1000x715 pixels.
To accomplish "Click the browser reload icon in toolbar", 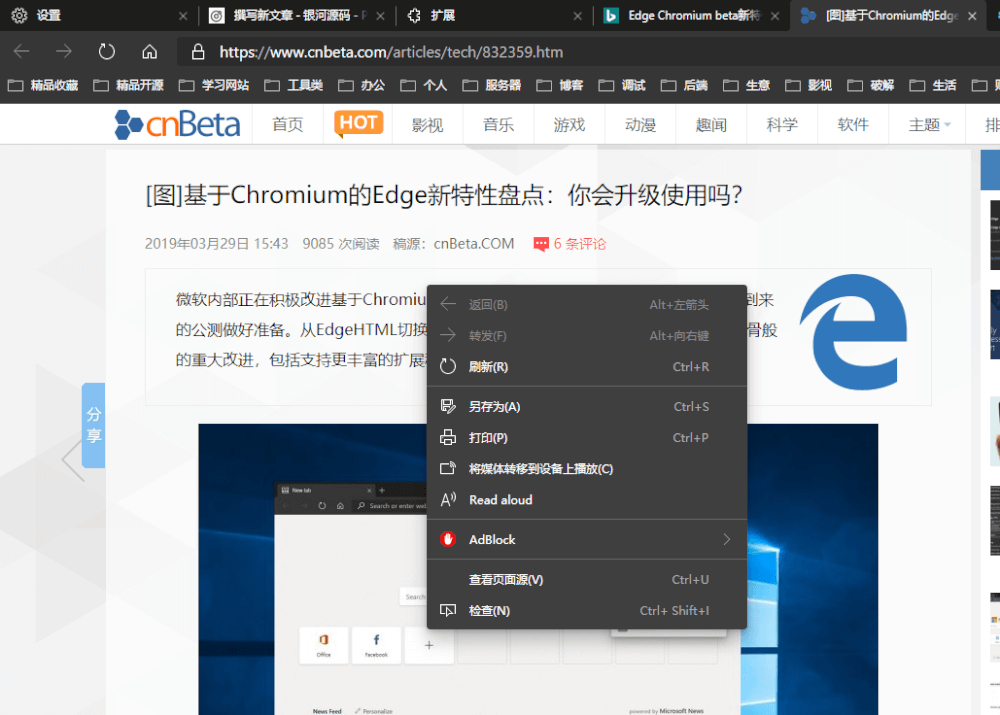I will pos(107,52).
